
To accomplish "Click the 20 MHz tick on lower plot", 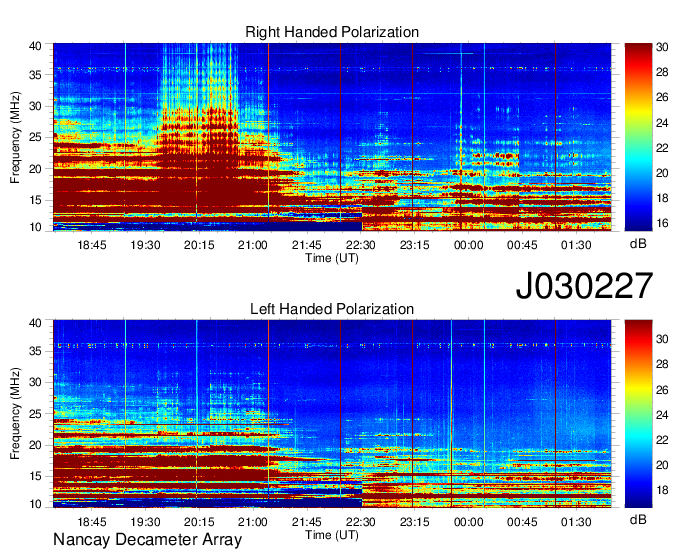I will click(x=35, y=445).
